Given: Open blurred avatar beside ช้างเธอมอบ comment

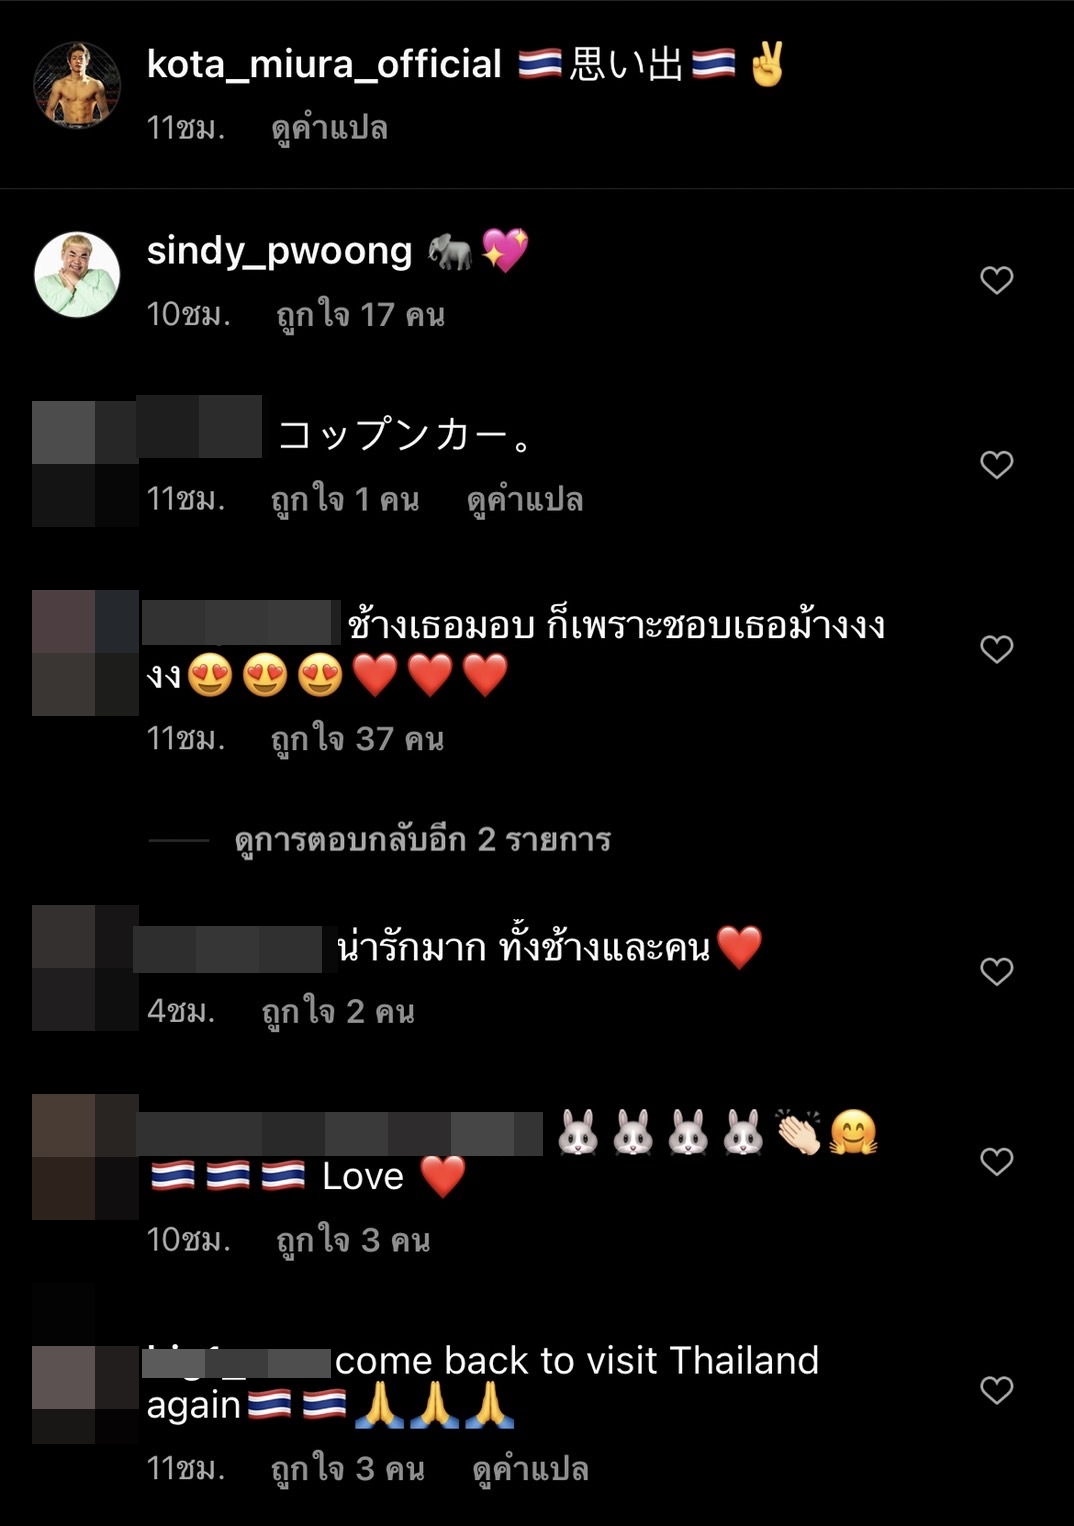Looking at the screenshot, I should tap(85, 652).
